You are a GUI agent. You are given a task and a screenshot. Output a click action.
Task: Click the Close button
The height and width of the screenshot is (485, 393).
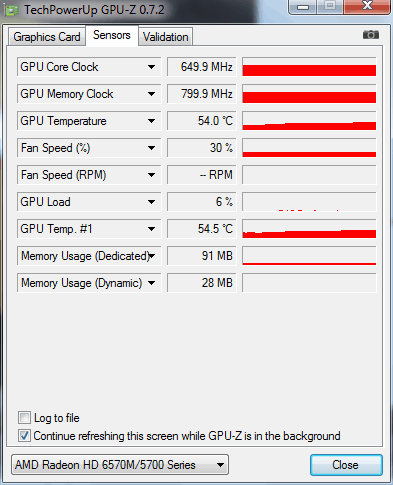point(346,465)
